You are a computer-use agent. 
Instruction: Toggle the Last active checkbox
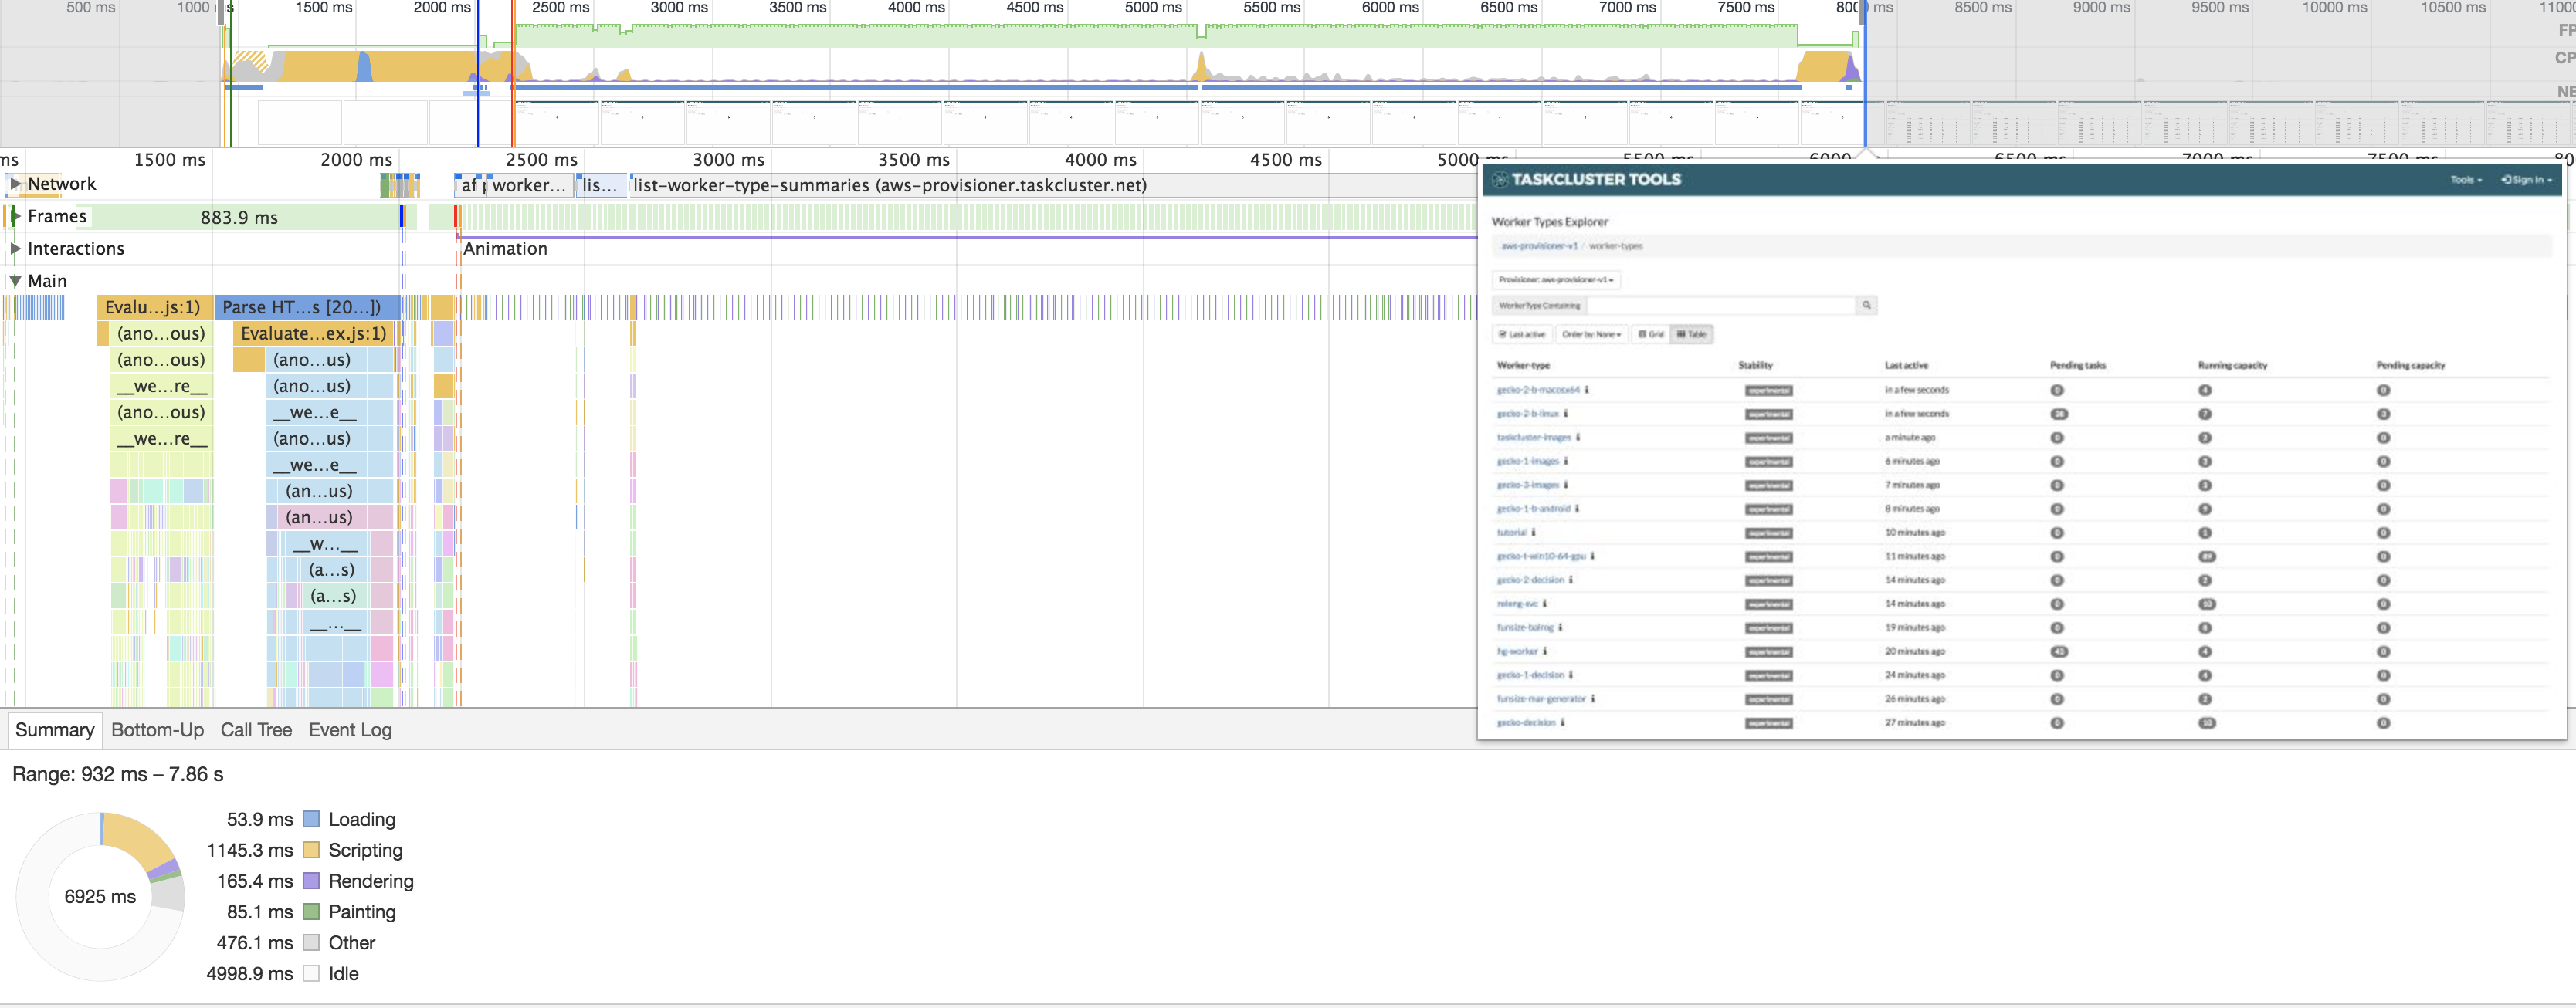tap(1521, 334)
